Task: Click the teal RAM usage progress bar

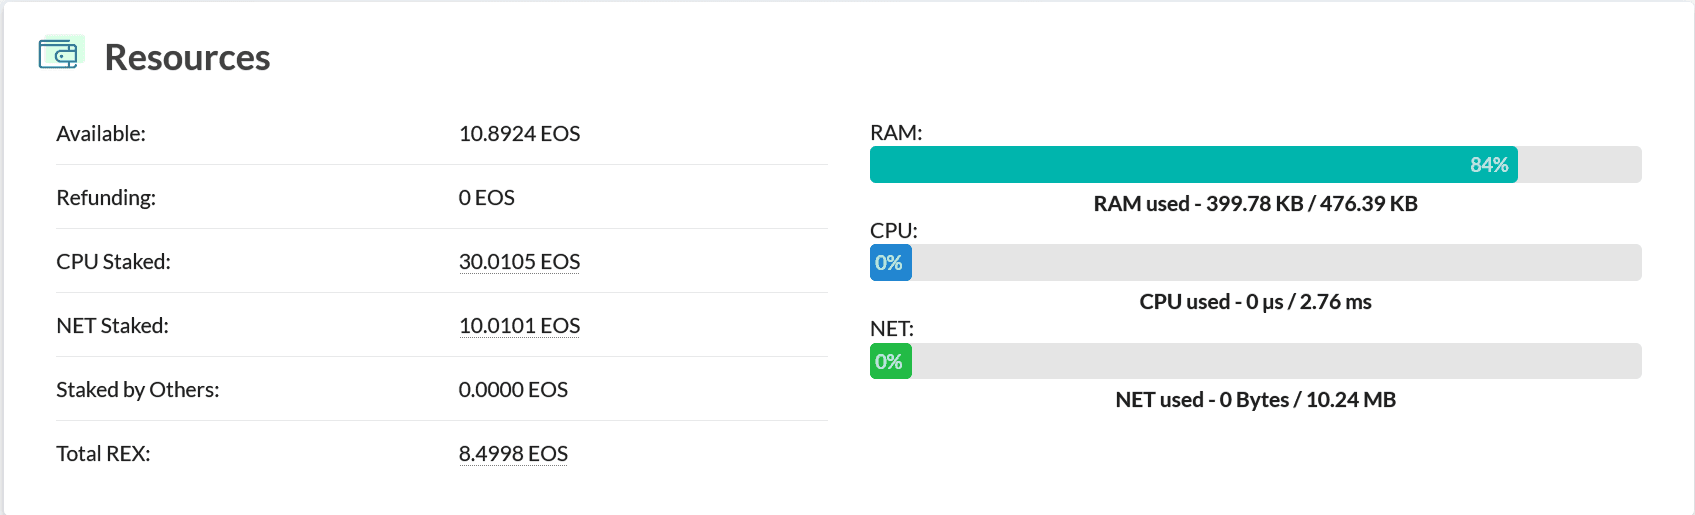Action: click(1193, 165)
